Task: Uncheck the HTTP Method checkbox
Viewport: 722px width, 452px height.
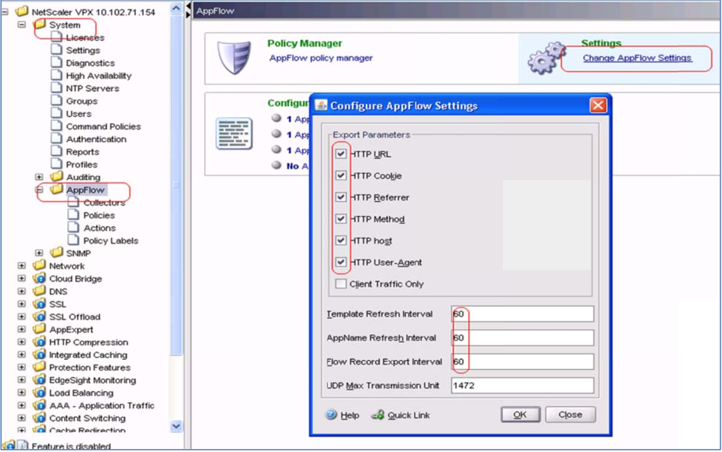Action: [341, 219]
